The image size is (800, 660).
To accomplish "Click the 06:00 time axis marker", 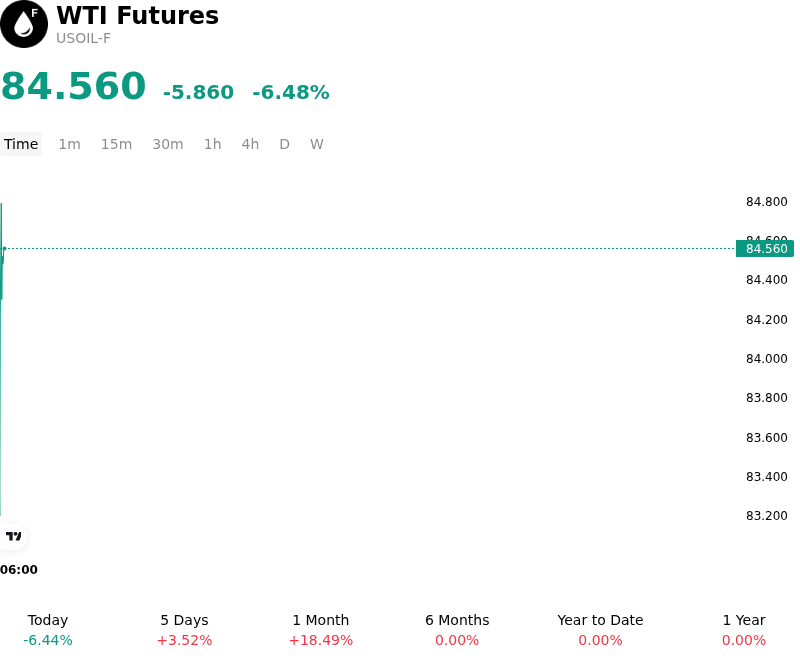I will [x=19, y=570].
